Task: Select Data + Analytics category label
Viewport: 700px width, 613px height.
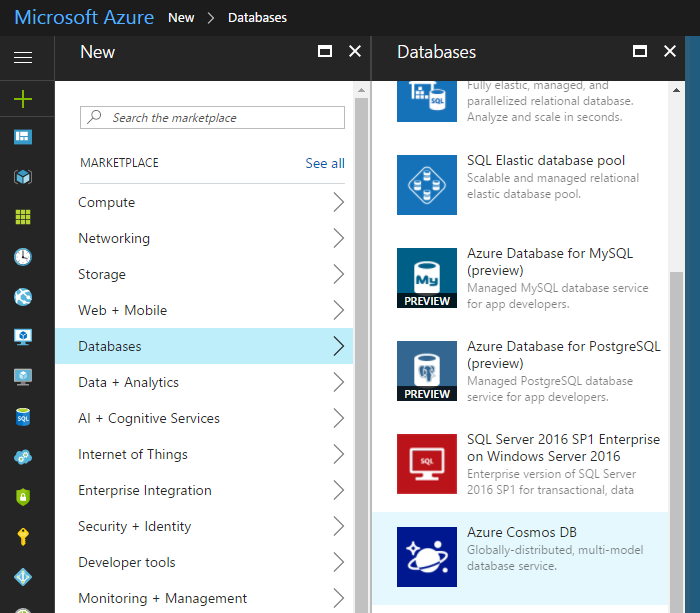Action: (x=128, y=382)
